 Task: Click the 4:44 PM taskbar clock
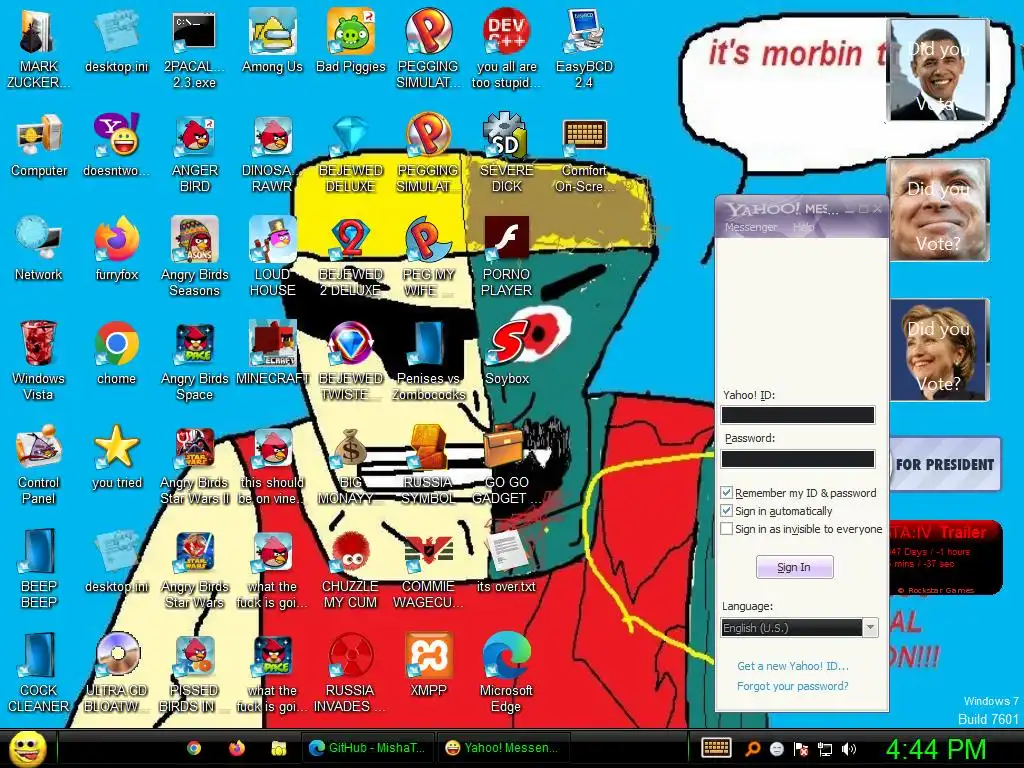936,749
